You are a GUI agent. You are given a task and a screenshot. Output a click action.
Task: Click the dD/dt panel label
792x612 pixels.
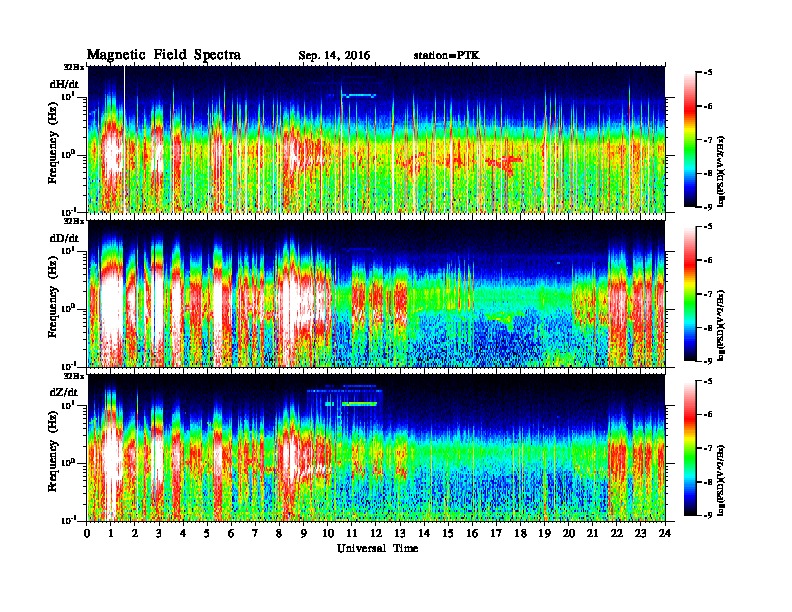[x=64, y=238]
